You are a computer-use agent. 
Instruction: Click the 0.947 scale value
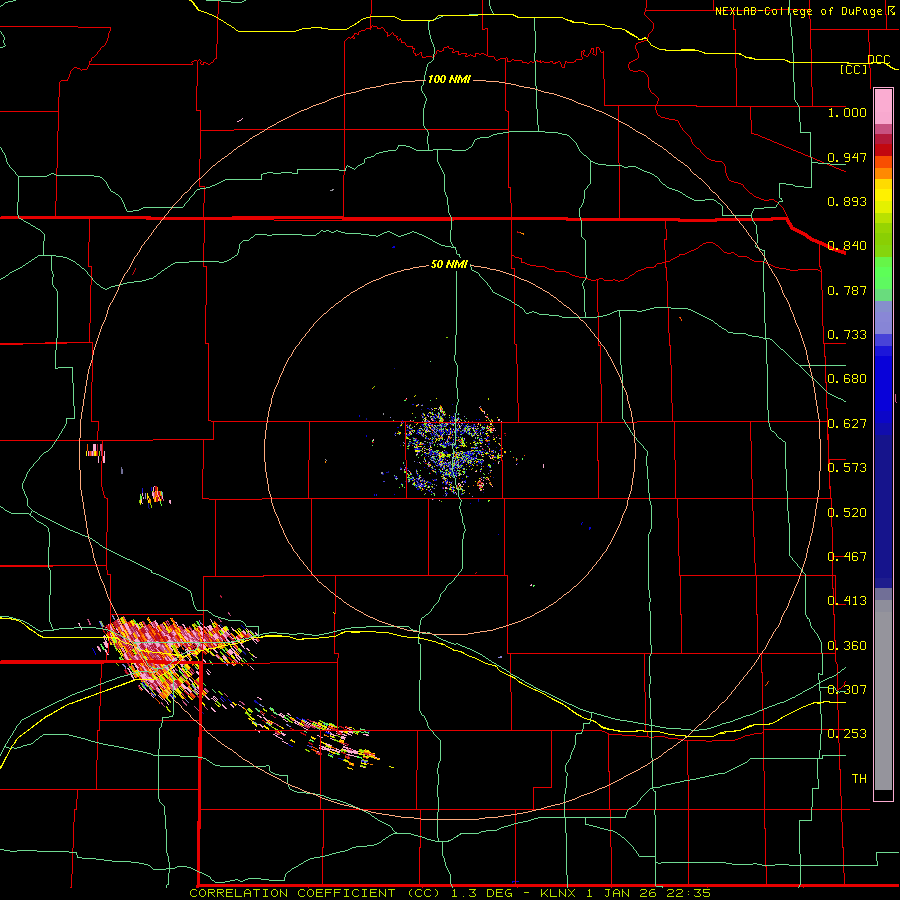847,157
